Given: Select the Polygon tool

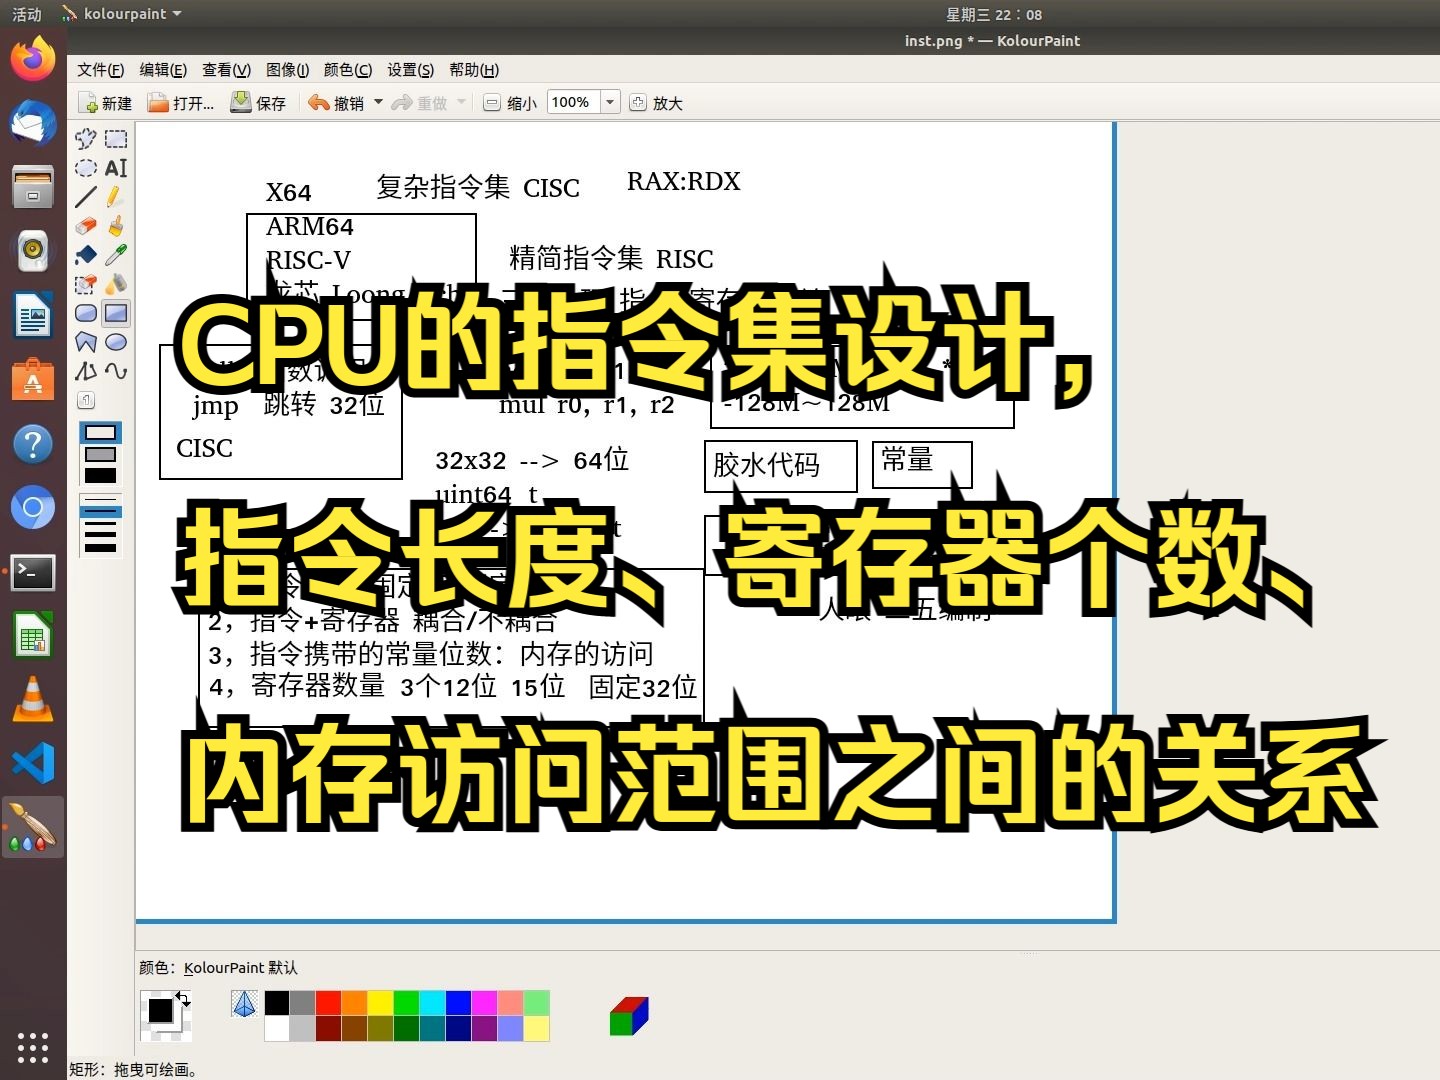Looking at the screenshot, I should (86, 342).
